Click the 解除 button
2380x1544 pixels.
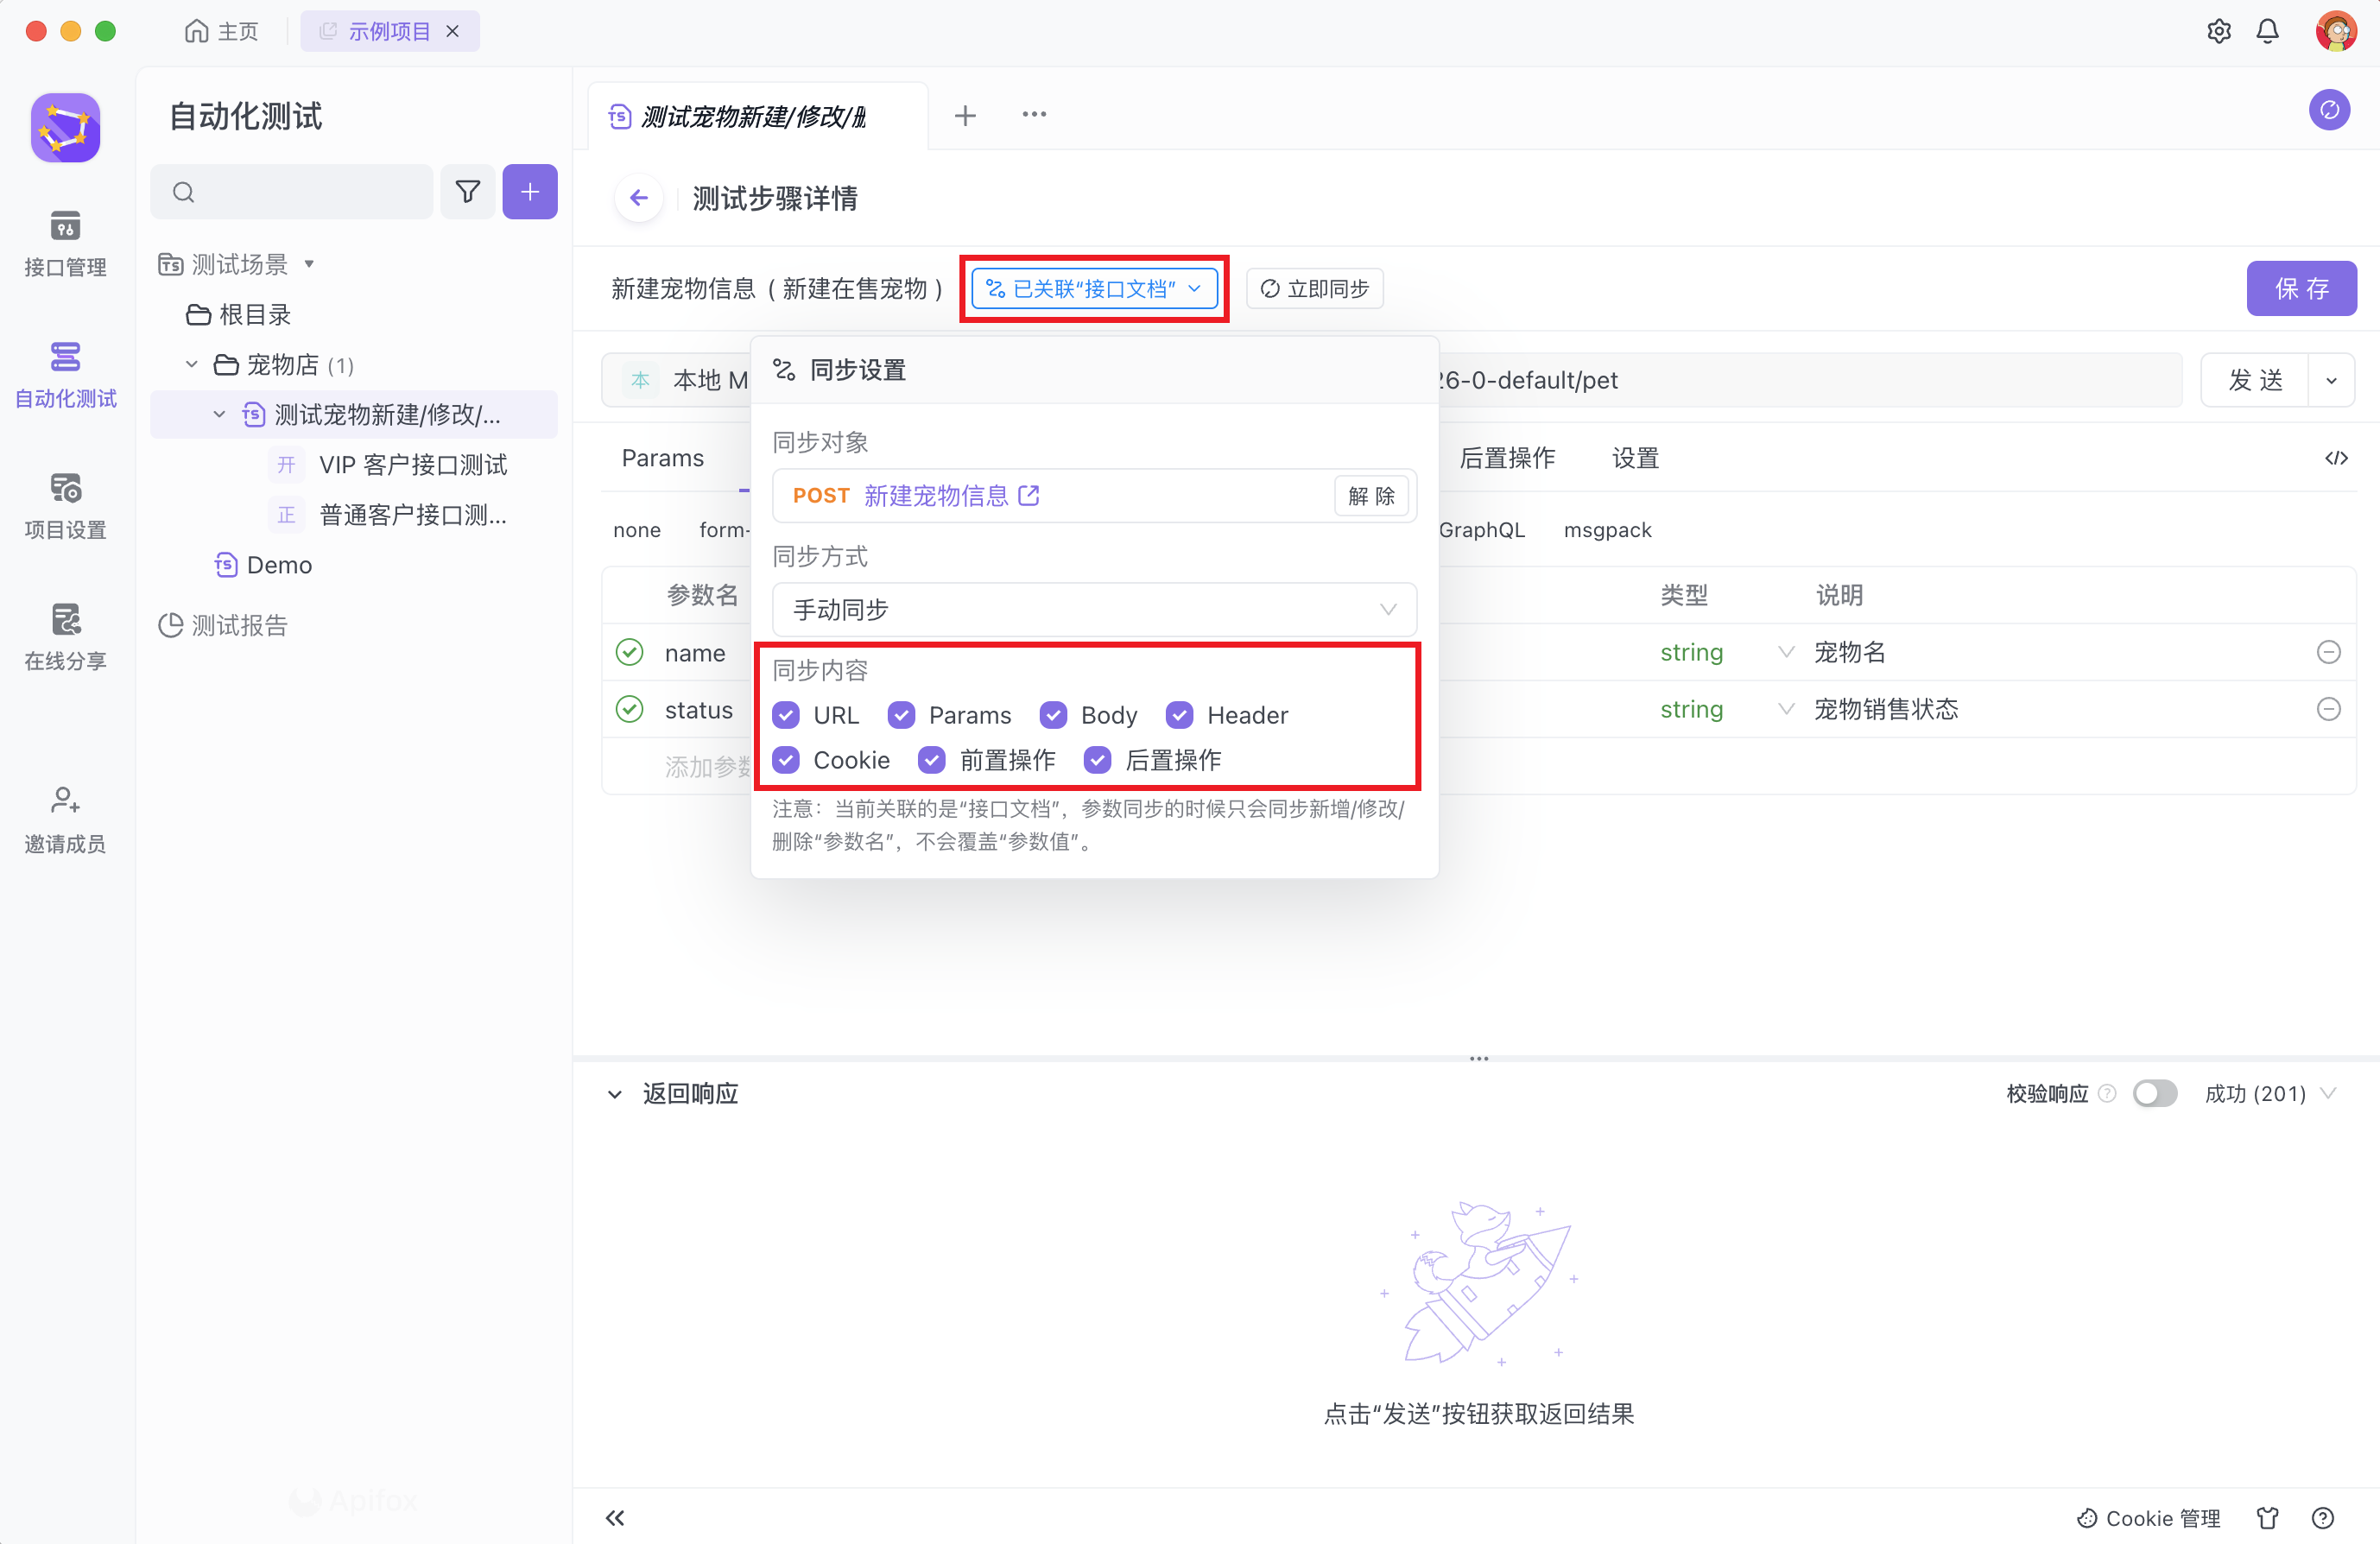pyautogui.click(x=1371, y=496)
